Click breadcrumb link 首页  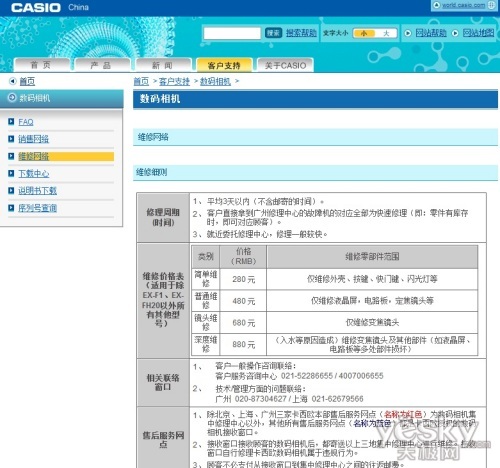point(141,81)
